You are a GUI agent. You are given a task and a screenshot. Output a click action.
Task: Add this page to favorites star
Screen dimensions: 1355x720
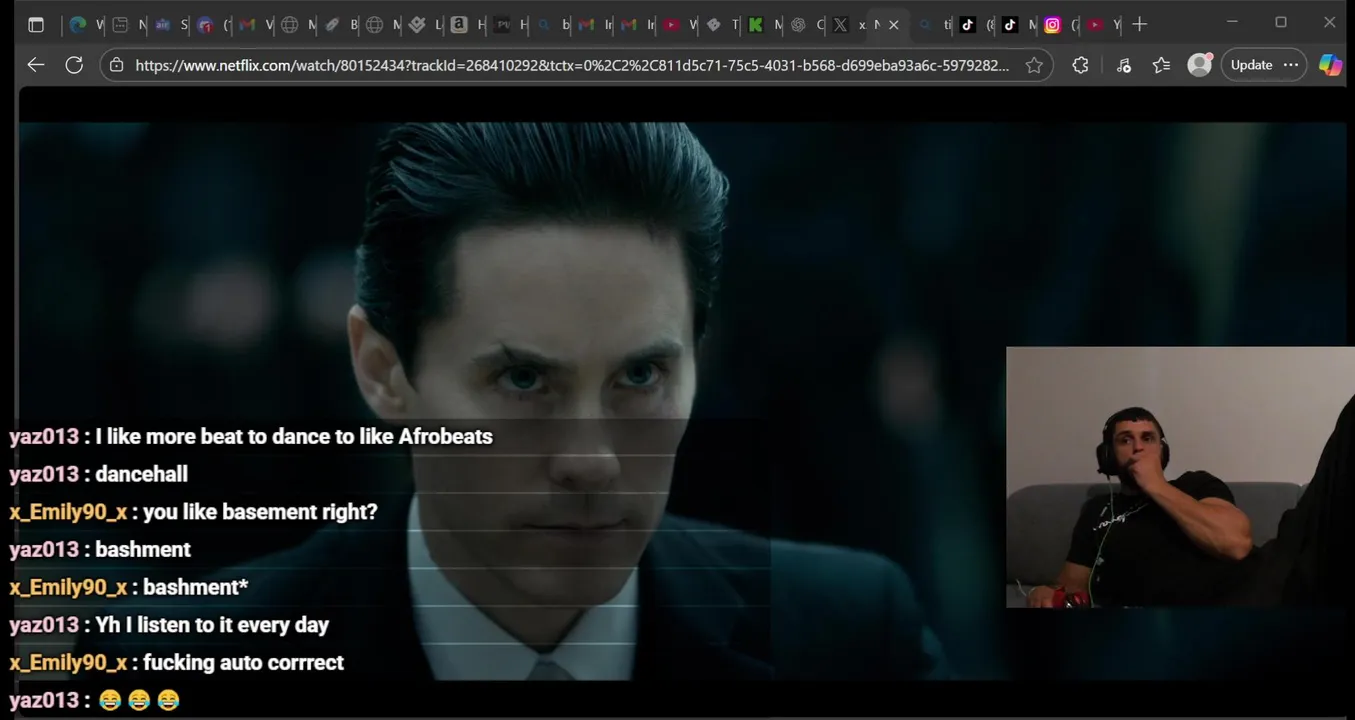(x=1034, y=65)
